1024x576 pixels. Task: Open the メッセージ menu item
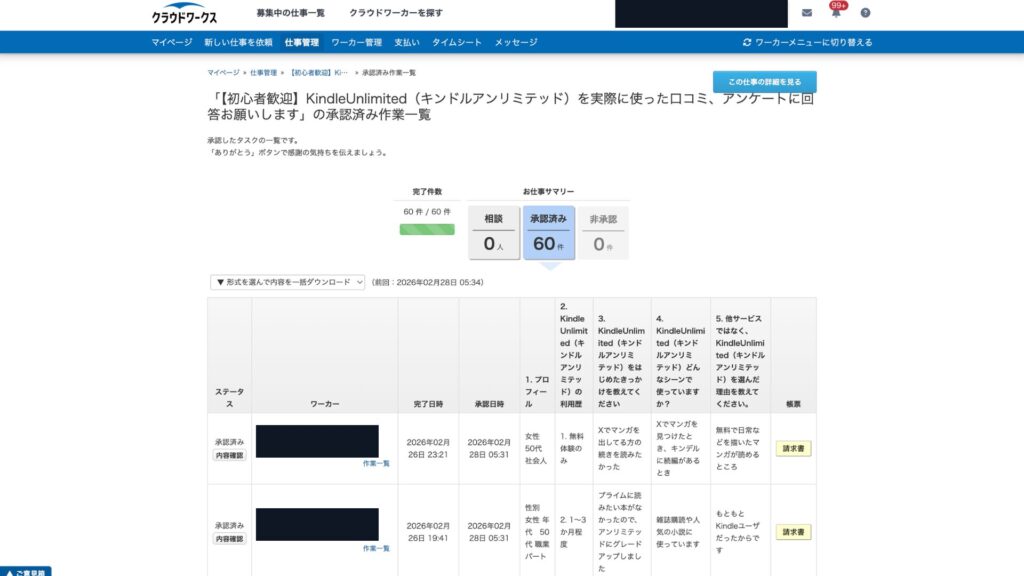515,42
